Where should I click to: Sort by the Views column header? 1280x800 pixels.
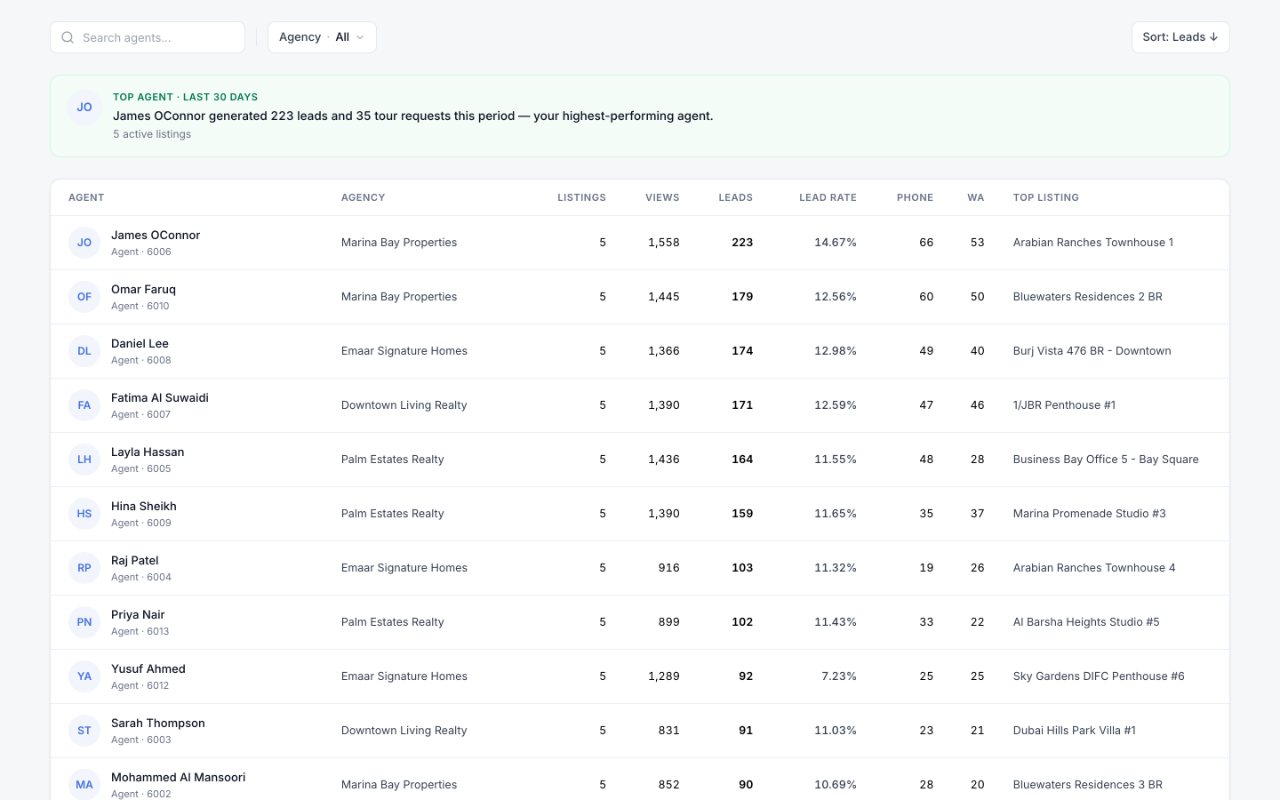(x=662, y=198)
